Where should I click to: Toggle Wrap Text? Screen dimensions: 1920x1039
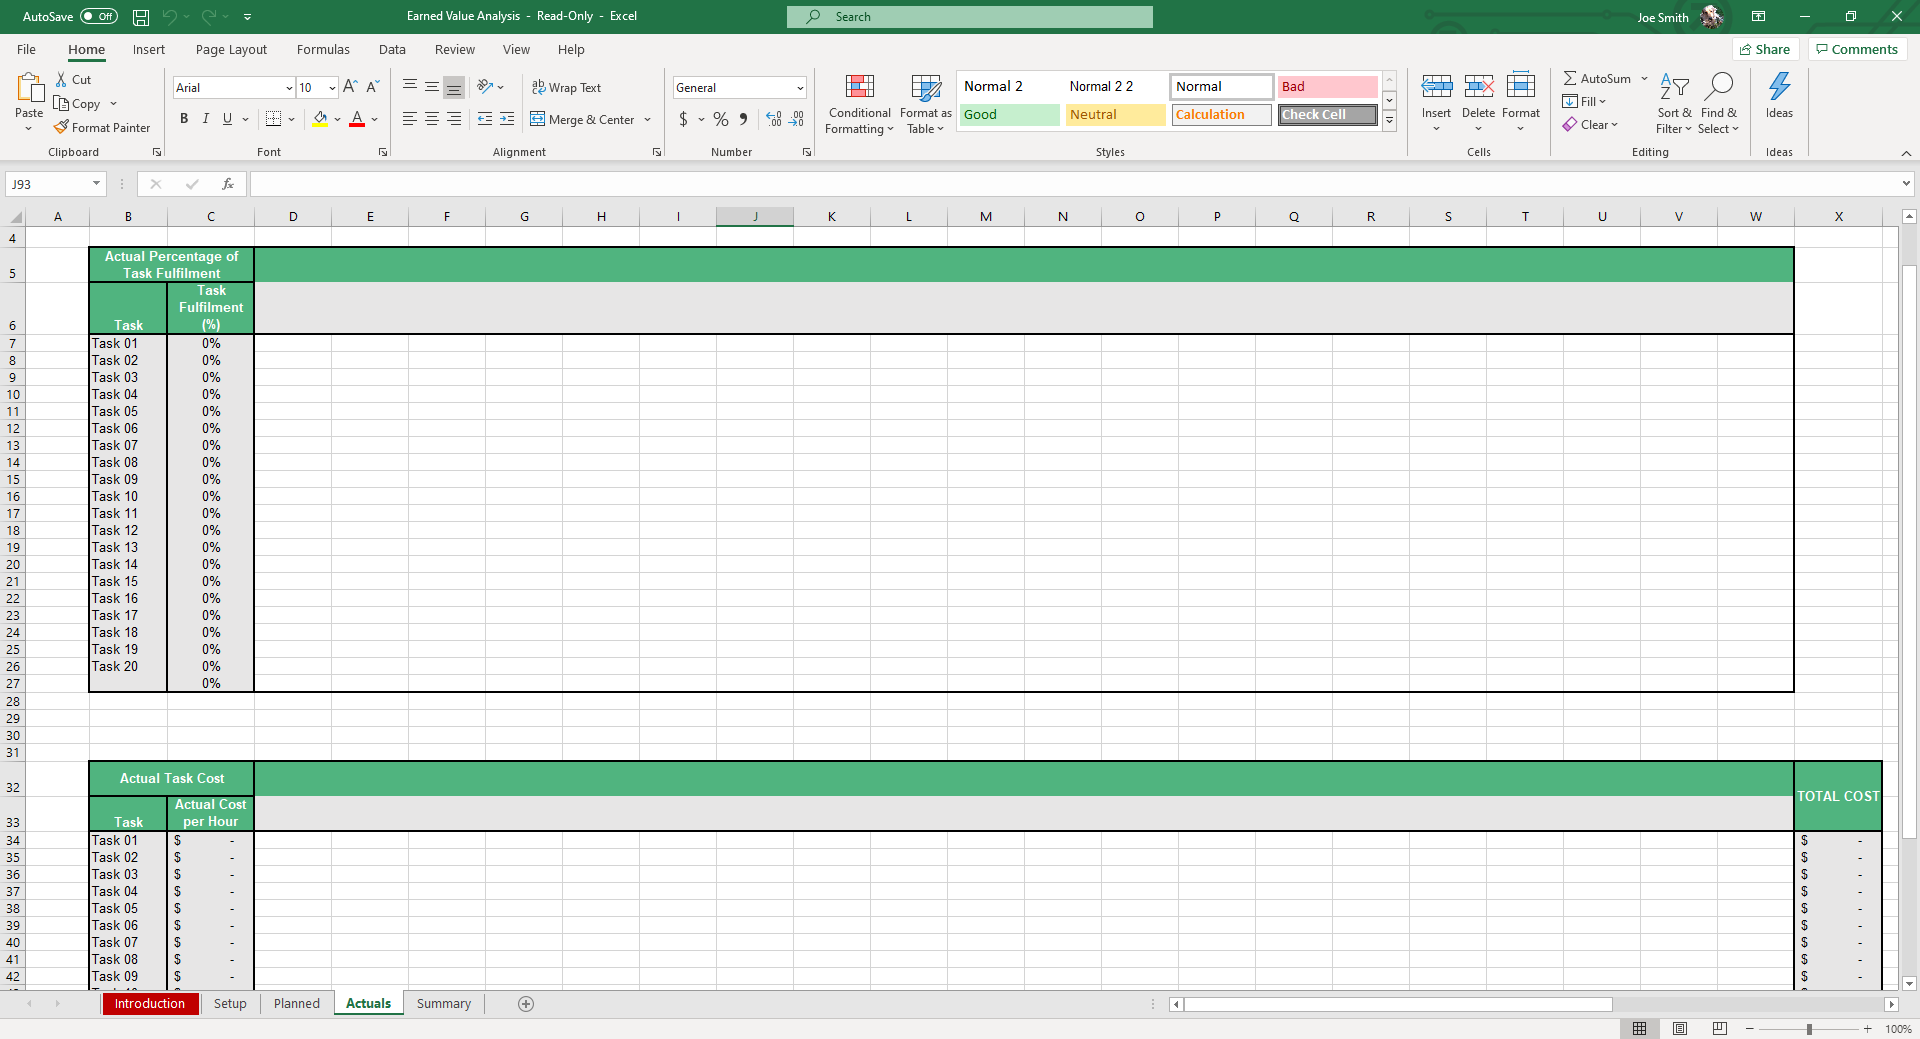pos(566,88)
